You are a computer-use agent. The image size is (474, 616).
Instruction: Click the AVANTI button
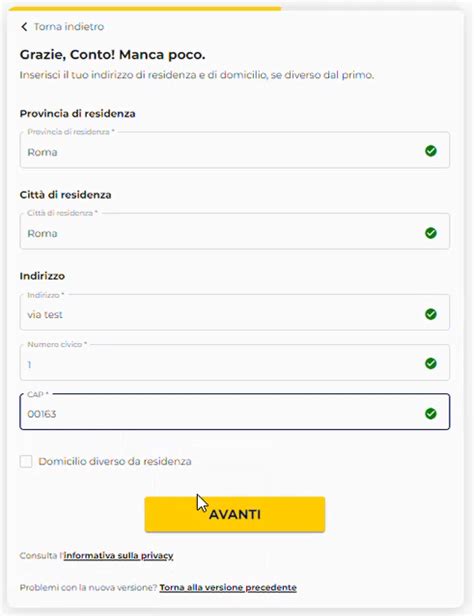(x=235, y=514)
